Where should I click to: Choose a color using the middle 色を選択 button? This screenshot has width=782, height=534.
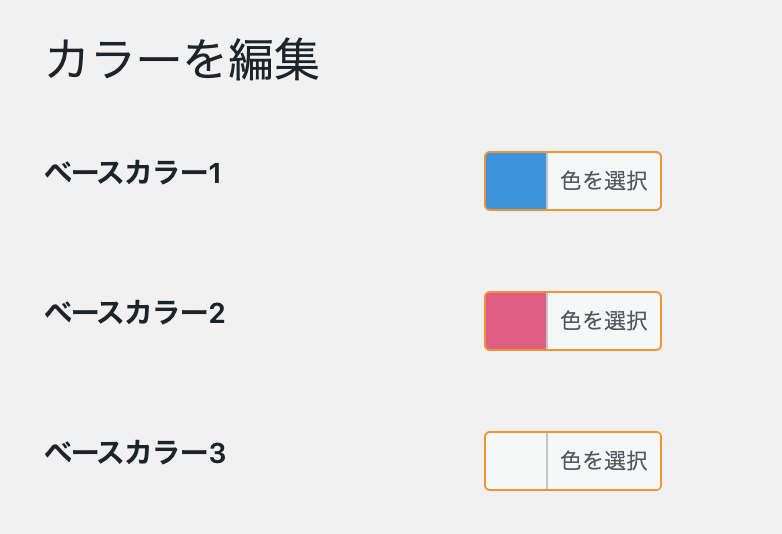(603, 321)
